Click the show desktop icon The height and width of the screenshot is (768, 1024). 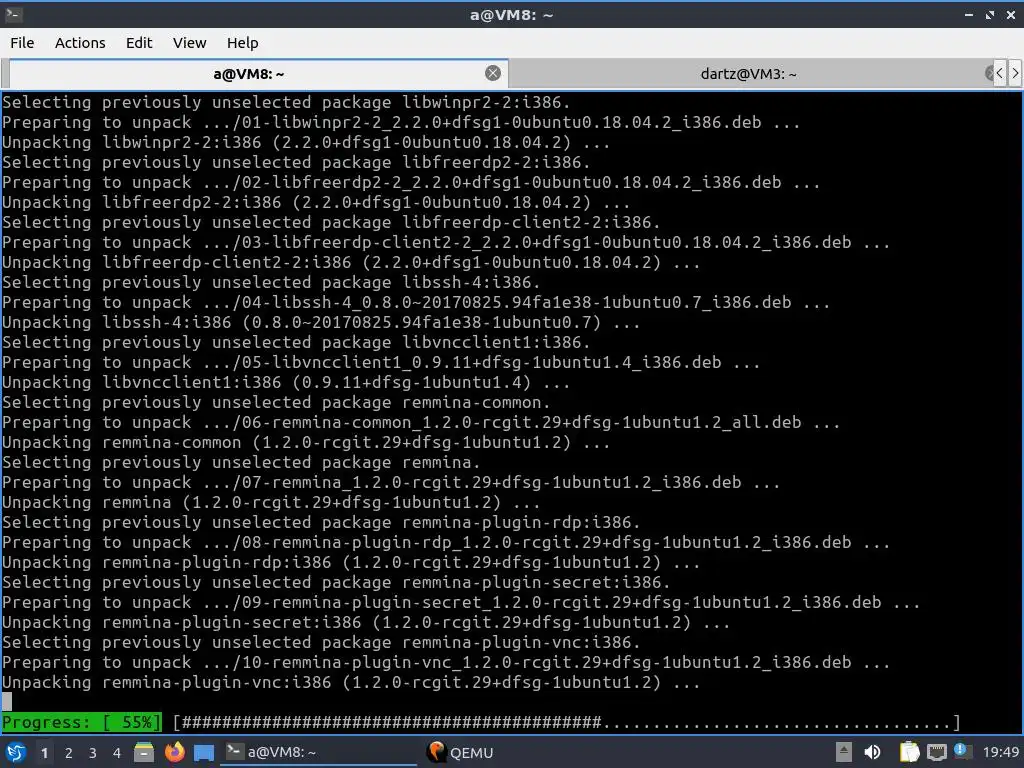click(204, 752)
